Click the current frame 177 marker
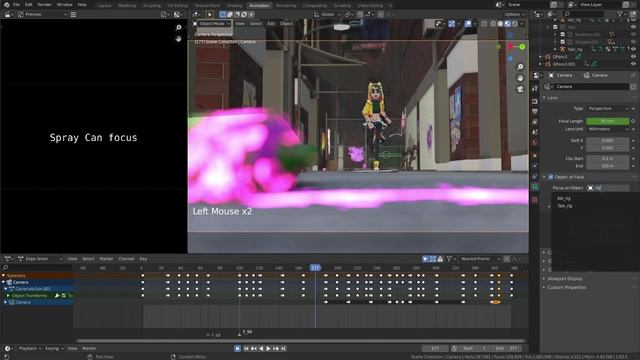 pyautogui.click(x=315, y=268)
